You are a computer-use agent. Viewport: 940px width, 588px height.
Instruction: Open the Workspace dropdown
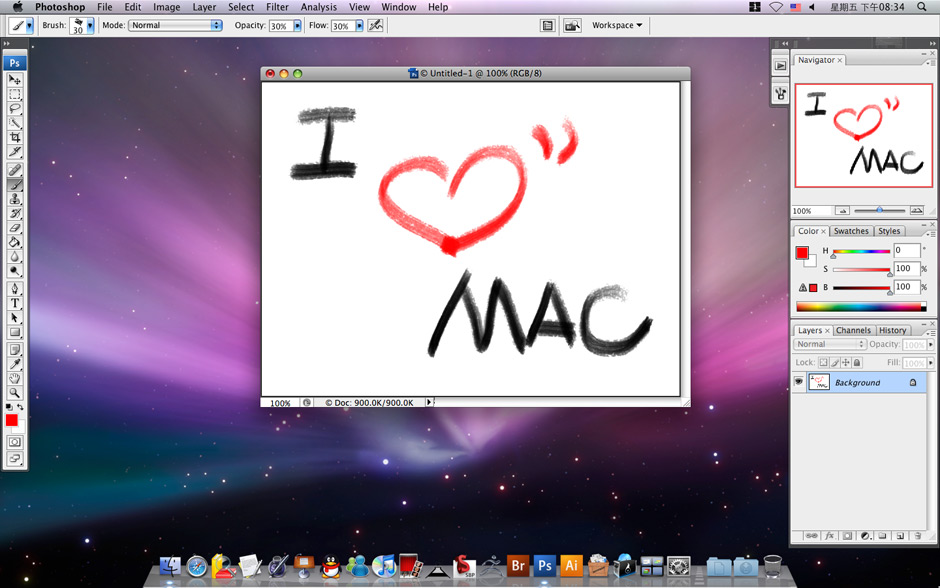[617, 25]
